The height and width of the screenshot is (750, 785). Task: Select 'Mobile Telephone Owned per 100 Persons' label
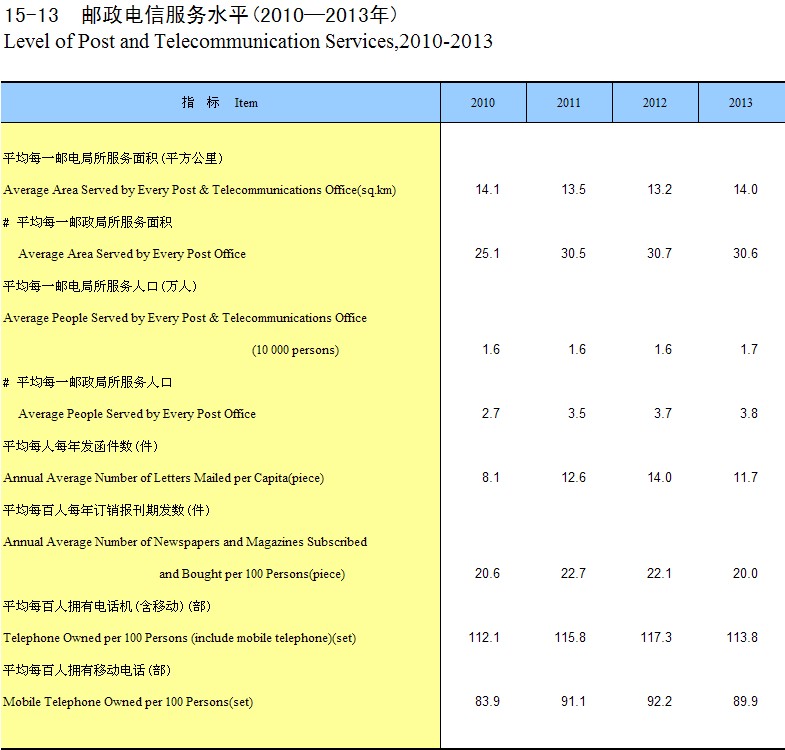click(x=128, y=702)
